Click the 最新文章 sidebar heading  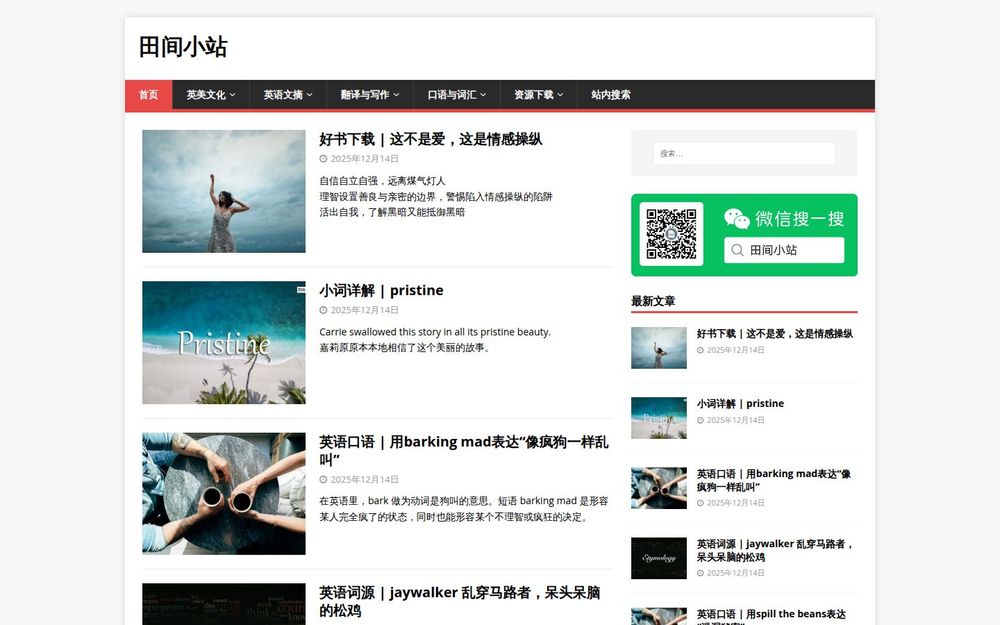pos(653,301)
